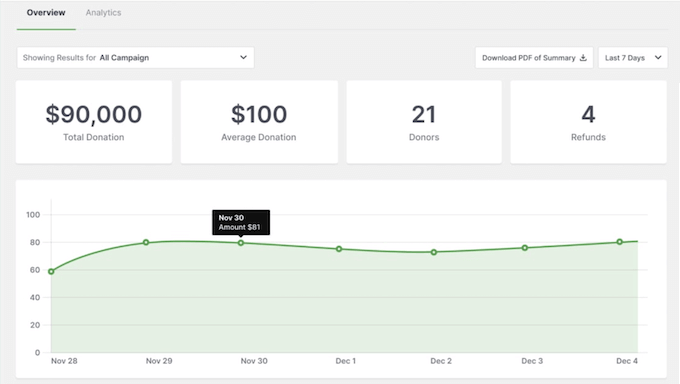Click the Dec 1 data point on chart
Viewport: 680px width, 384px height.
coord(339,249)
